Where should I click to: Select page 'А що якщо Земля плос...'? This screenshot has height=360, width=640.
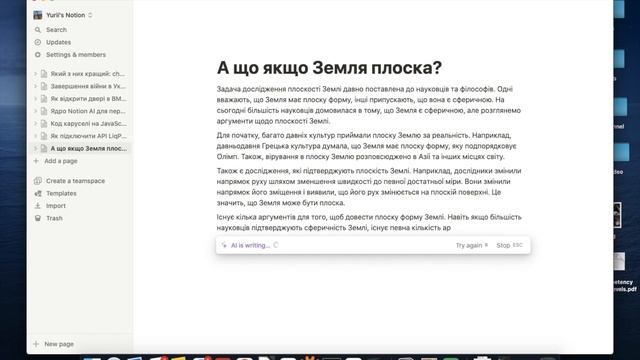click(x=89, y=149)
